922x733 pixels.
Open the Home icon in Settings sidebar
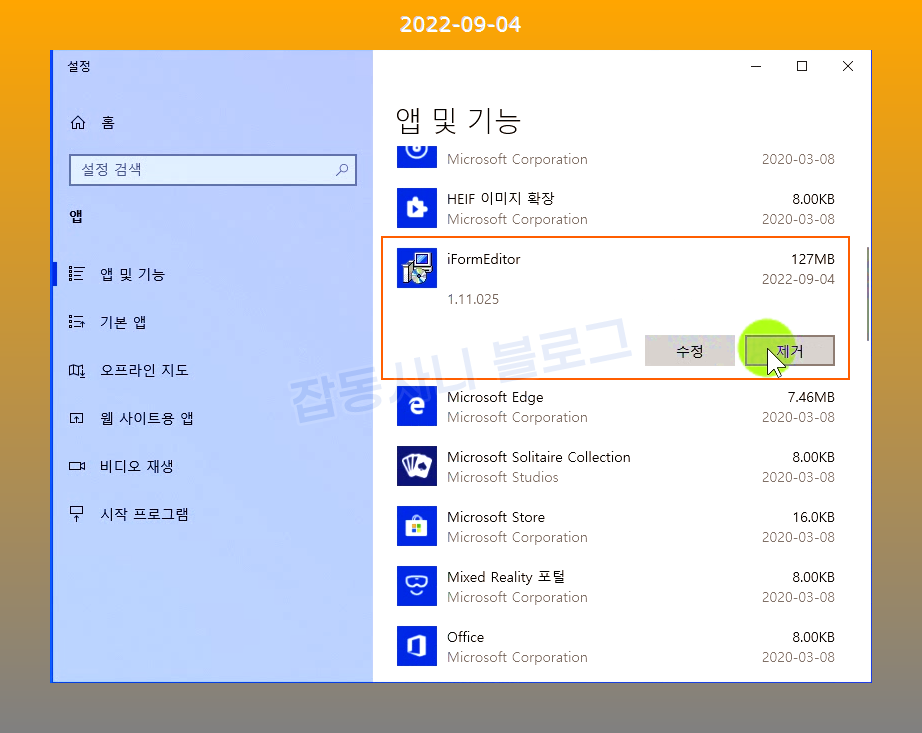tap(78, 122)
